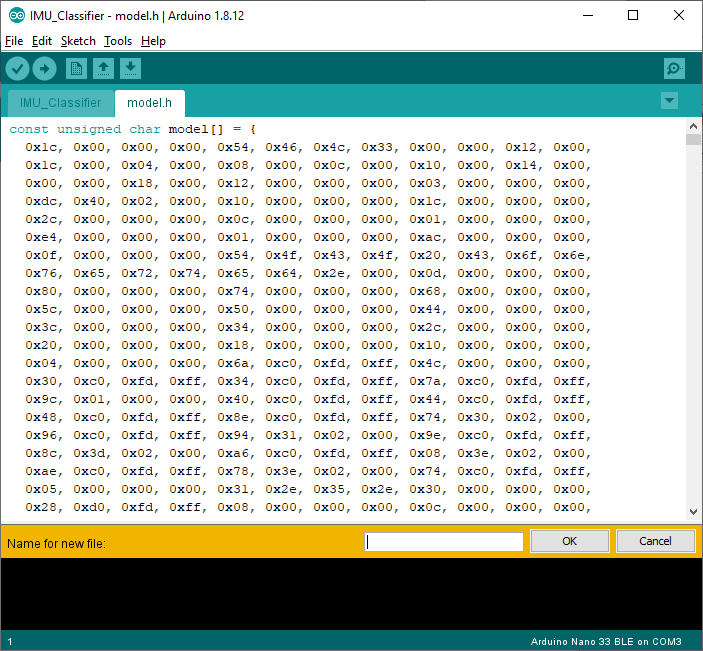Open the Sketch menu
703x651 pixels.
pyautogui.click(x=78, y=41)
